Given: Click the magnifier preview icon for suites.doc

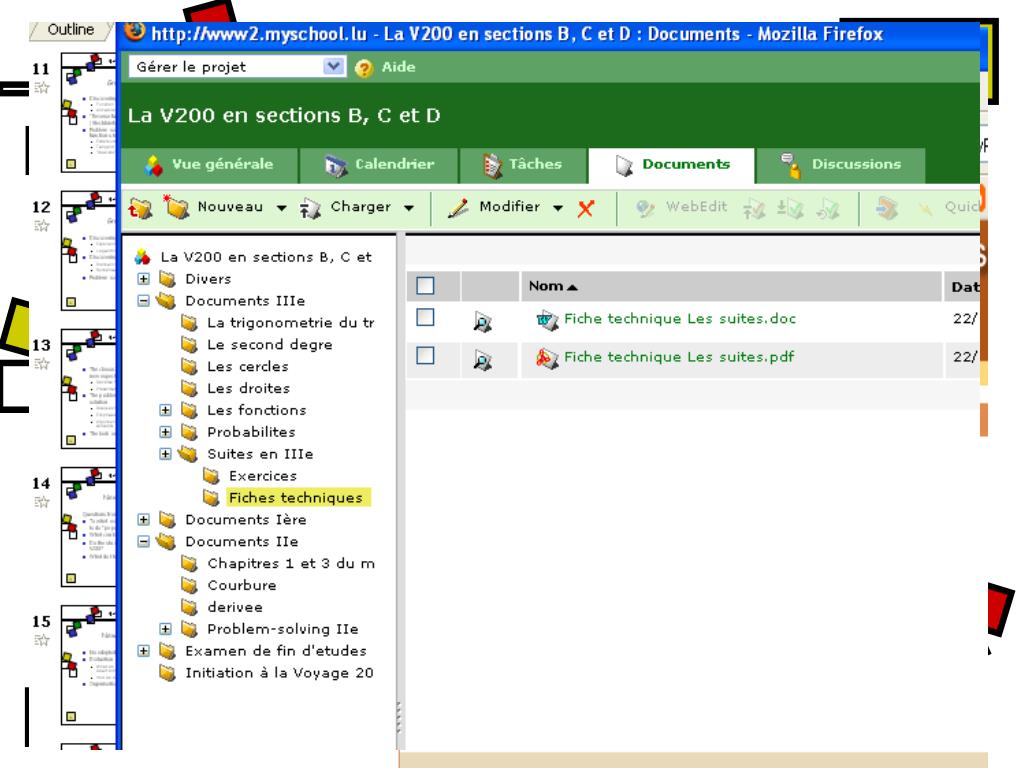Looking at the screenshot, I should click(x=483, y=321).
